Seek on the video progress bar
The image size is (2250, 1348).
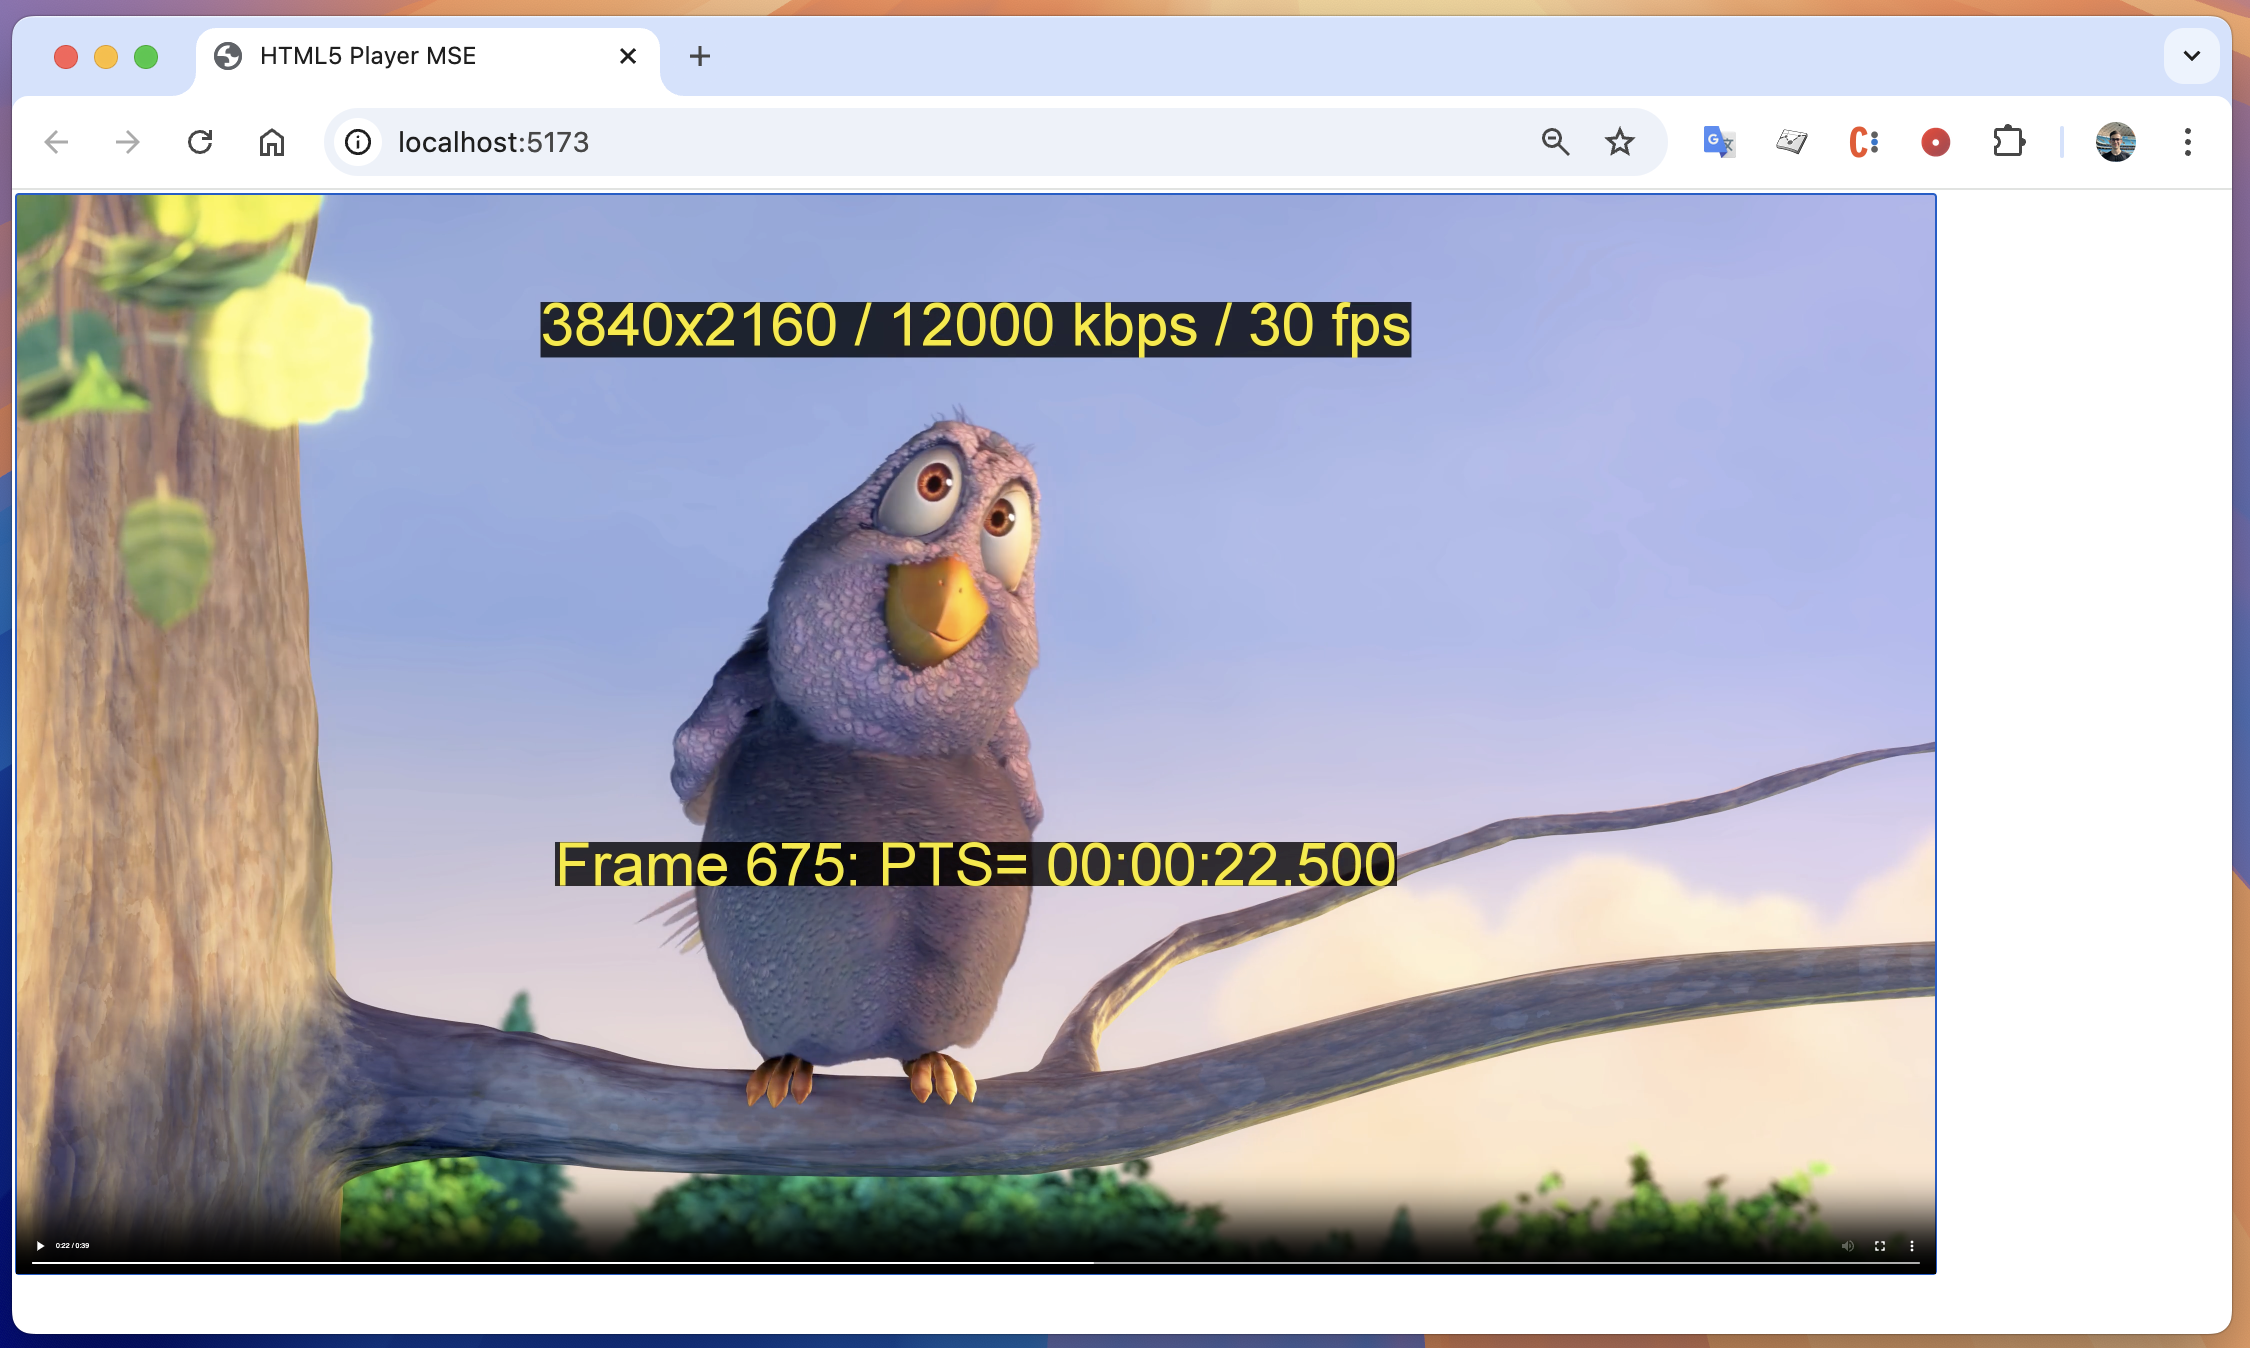(976, 1263)
